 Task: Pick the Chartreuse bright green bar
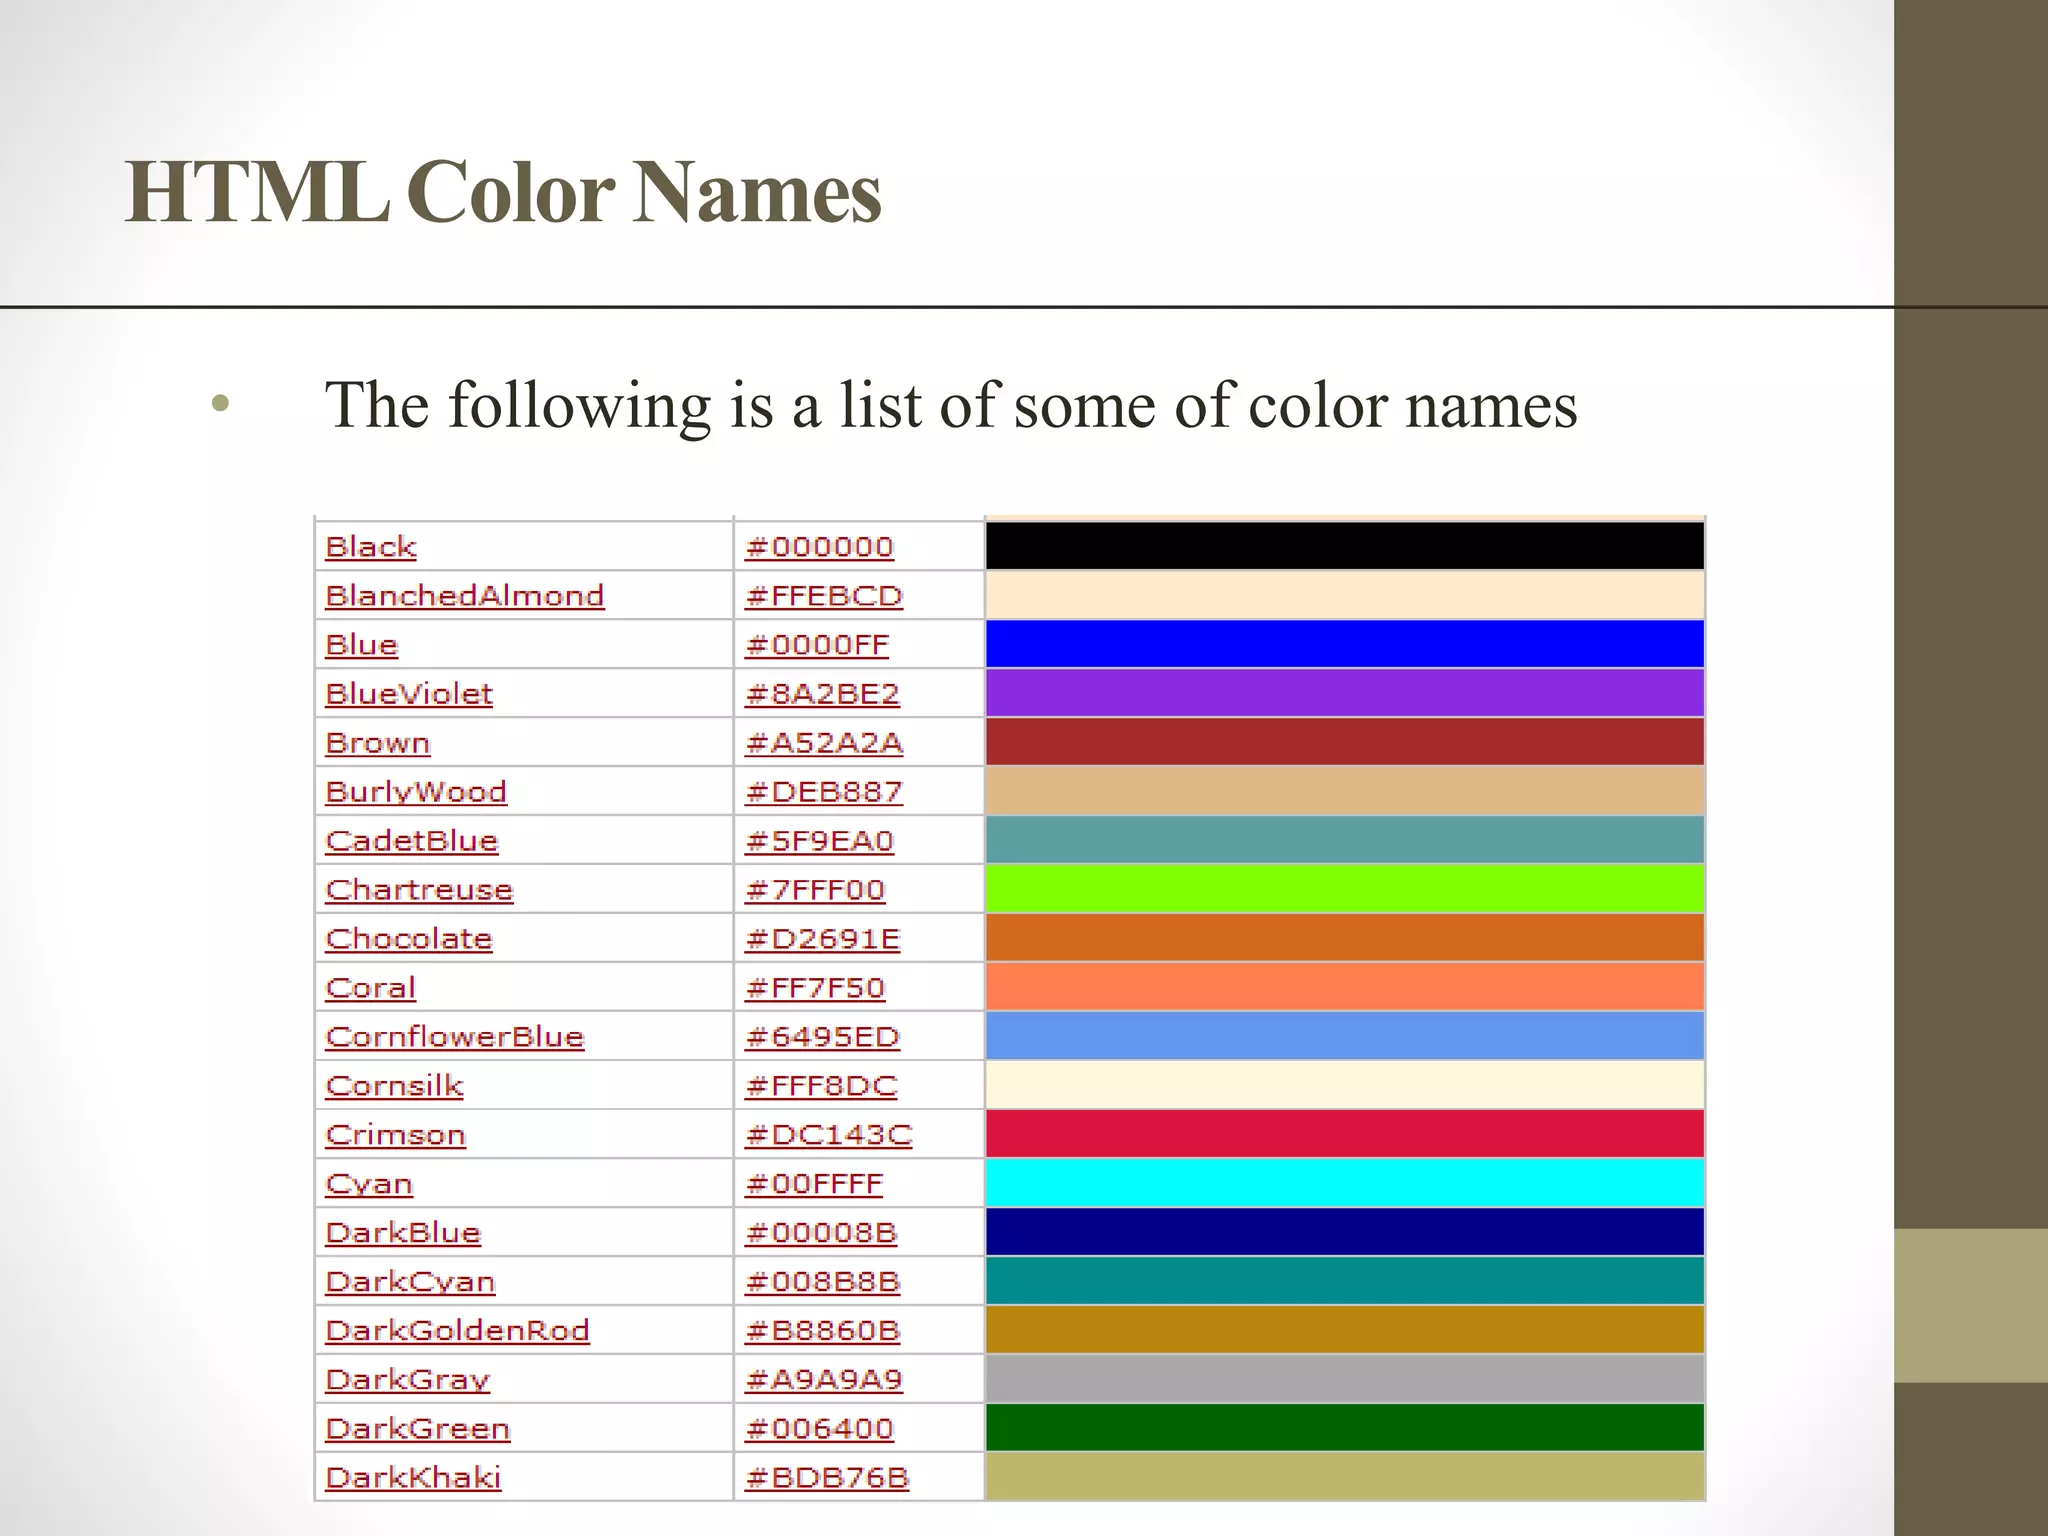(x=1345, y=889)
